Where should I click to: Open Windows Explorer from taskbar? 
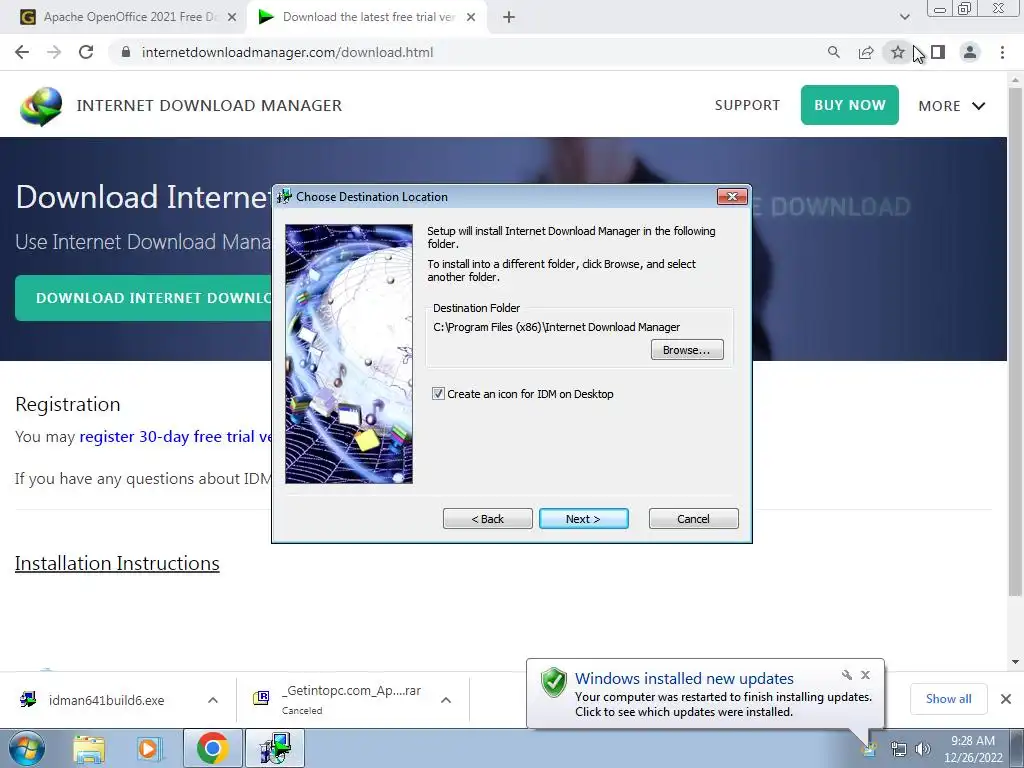click(88, 749)
